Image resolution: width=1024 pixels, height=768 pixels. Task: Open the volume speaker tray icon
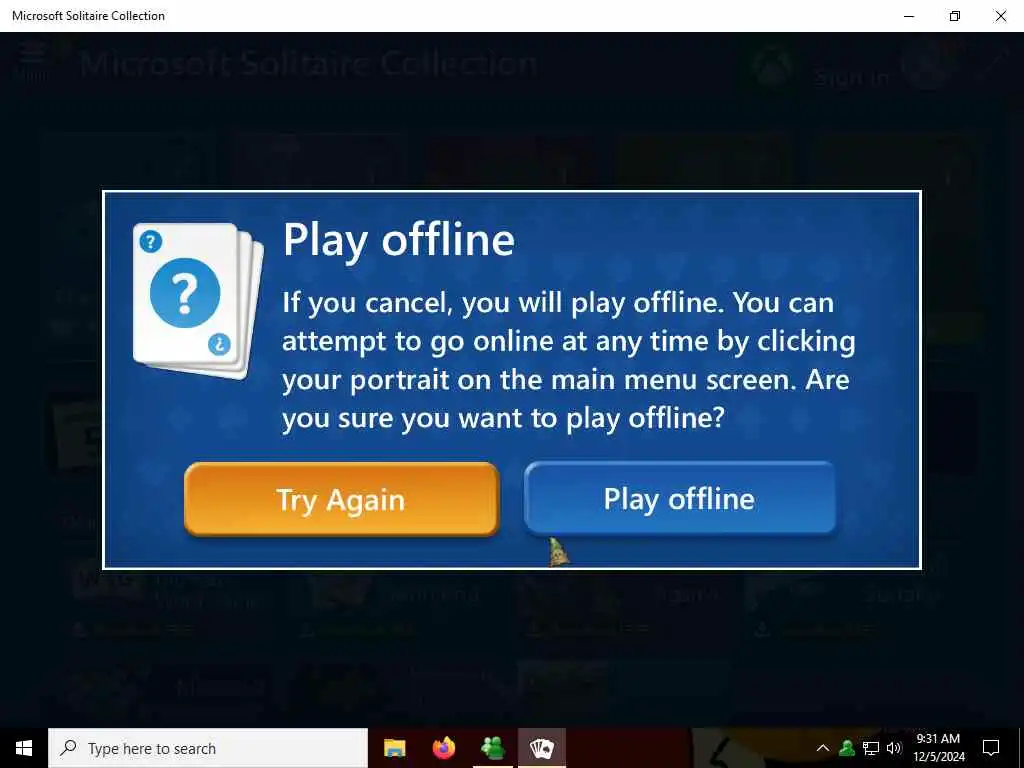[894, 748]
